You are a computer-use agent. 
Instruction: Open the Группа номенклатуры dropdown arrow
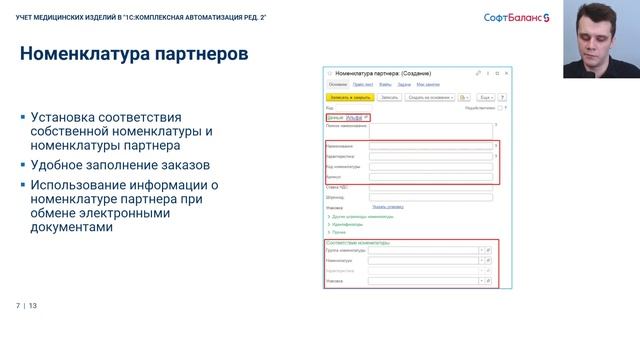[x=482, y=250]
